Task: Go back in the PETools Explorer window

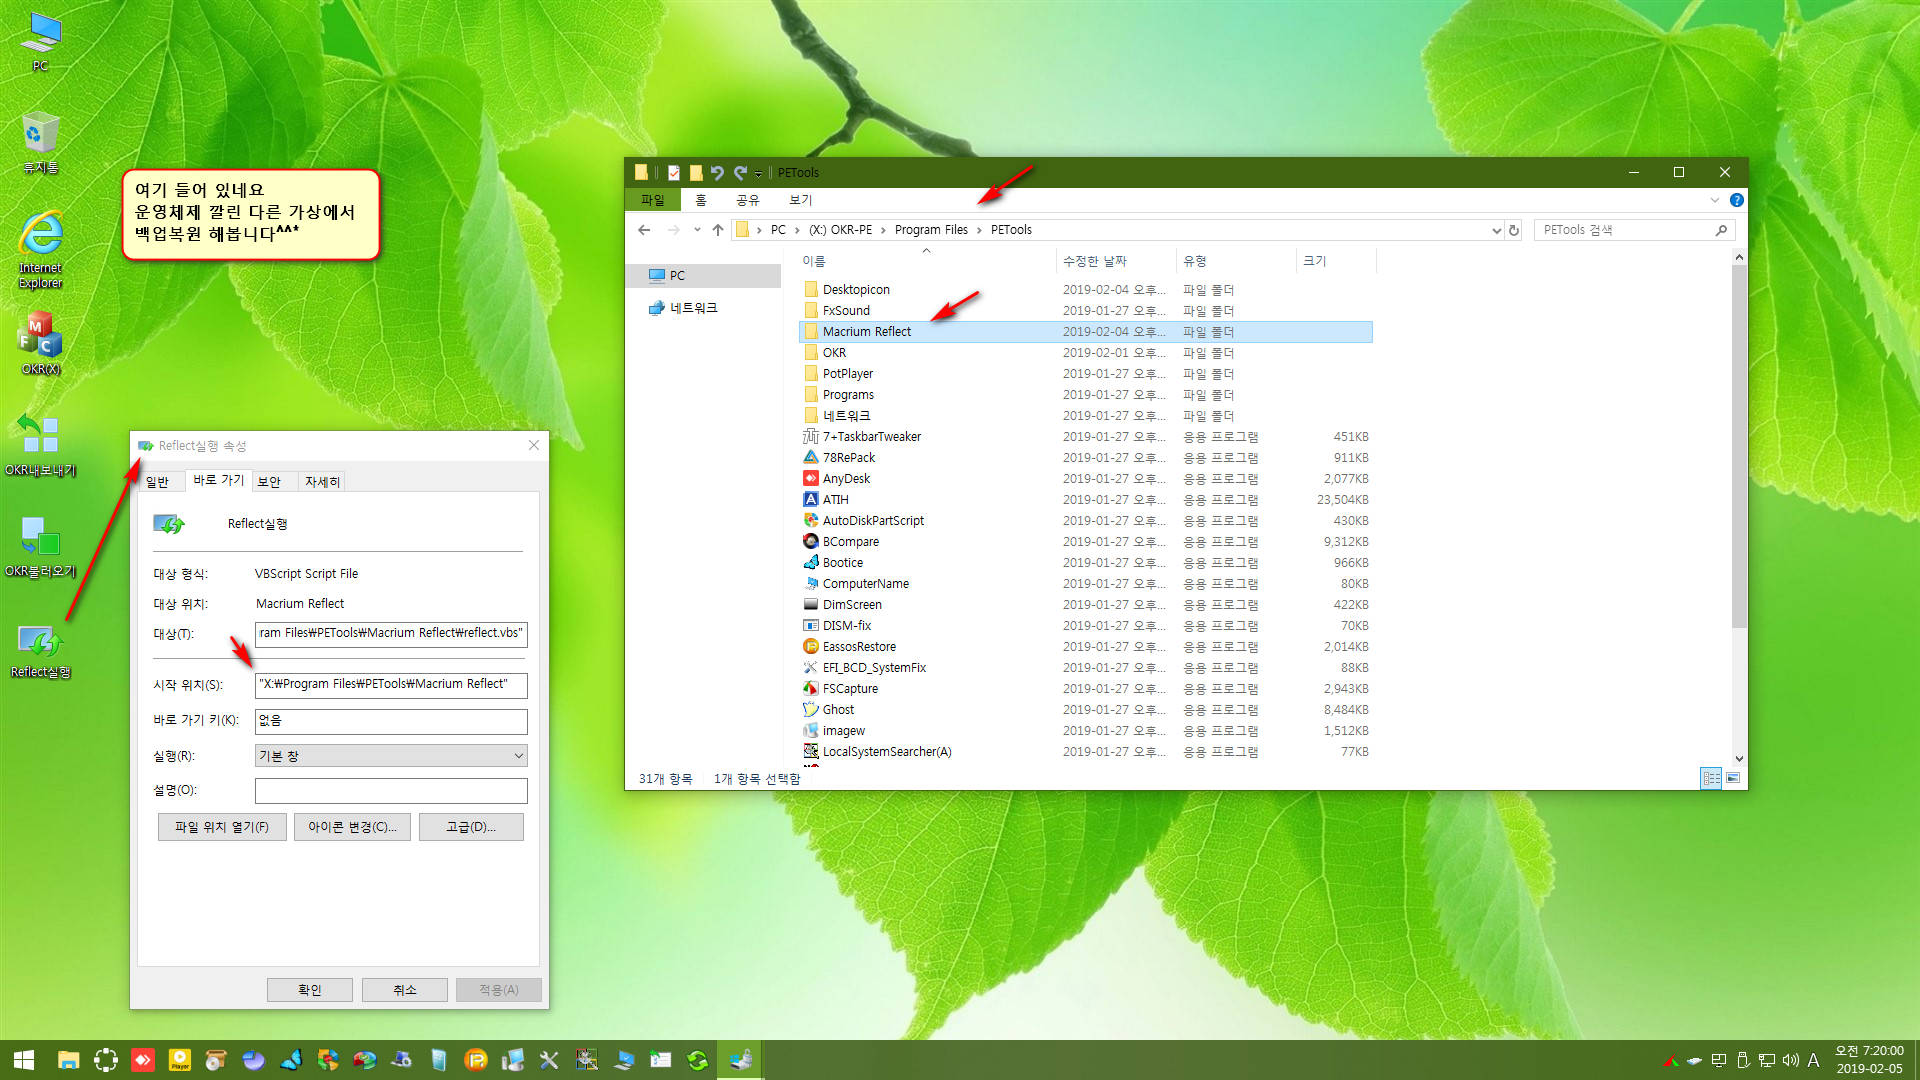Action: [644, 230]
